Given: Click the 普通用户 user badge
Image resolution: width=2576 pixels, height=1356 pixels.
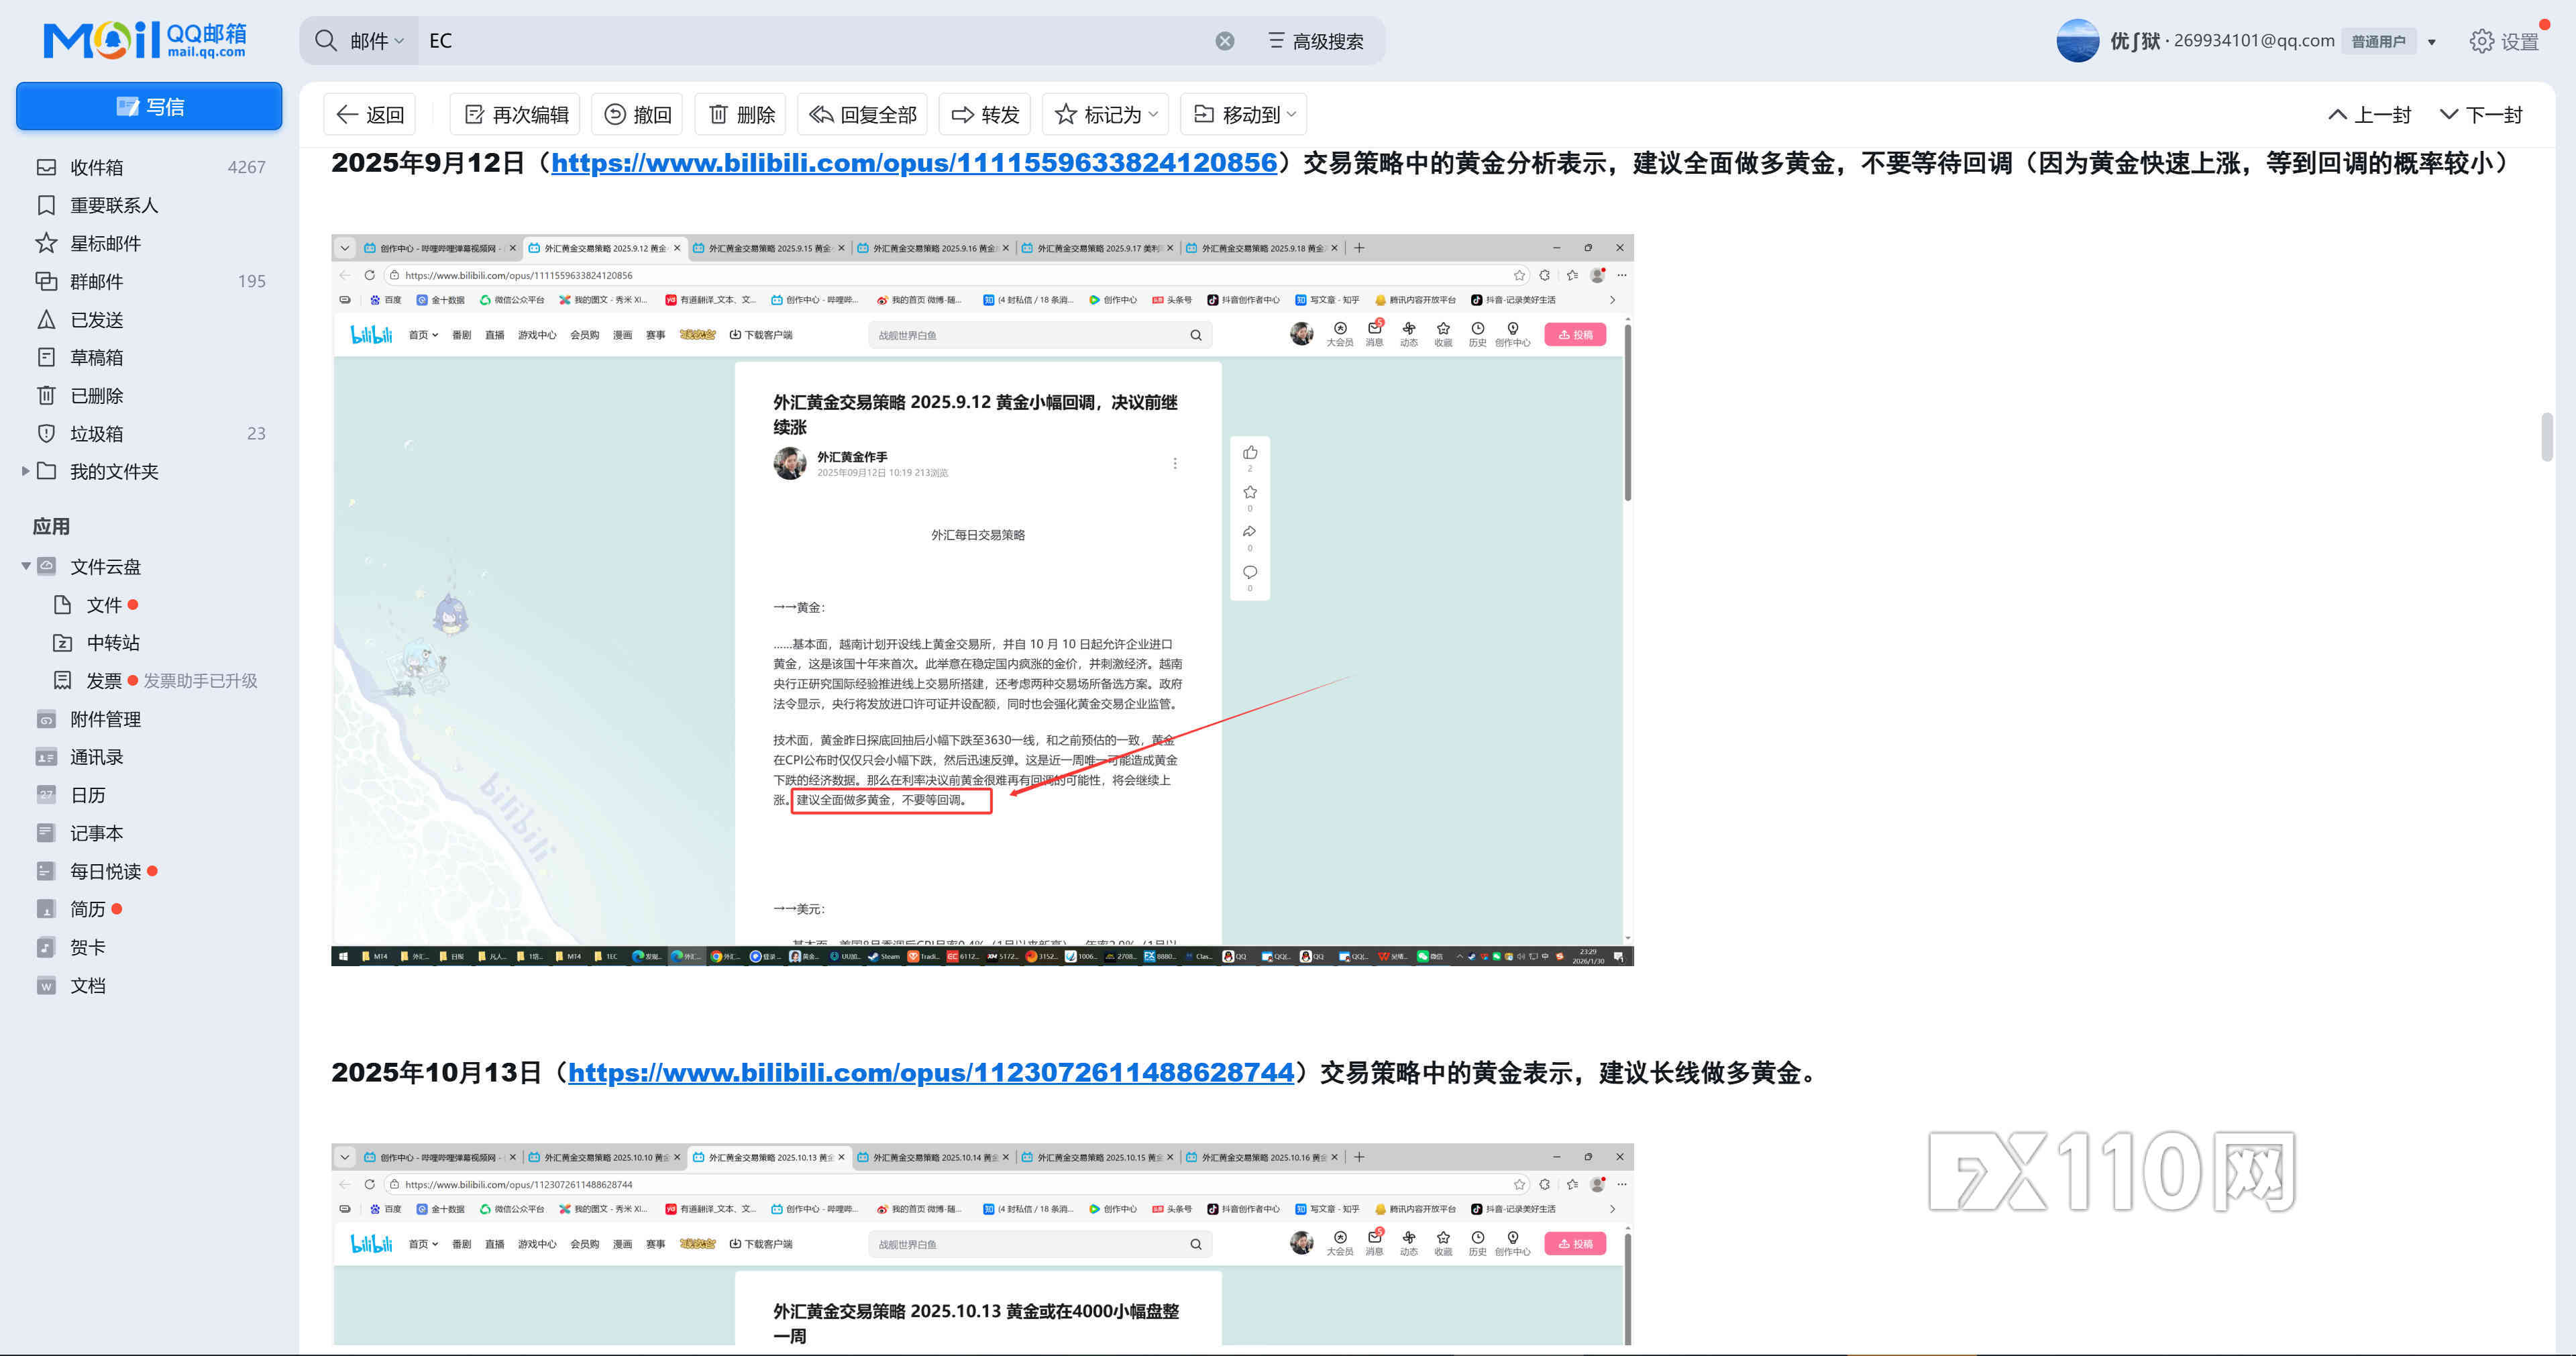Looking at the screenshot, I should click(x=2377, y=41).
